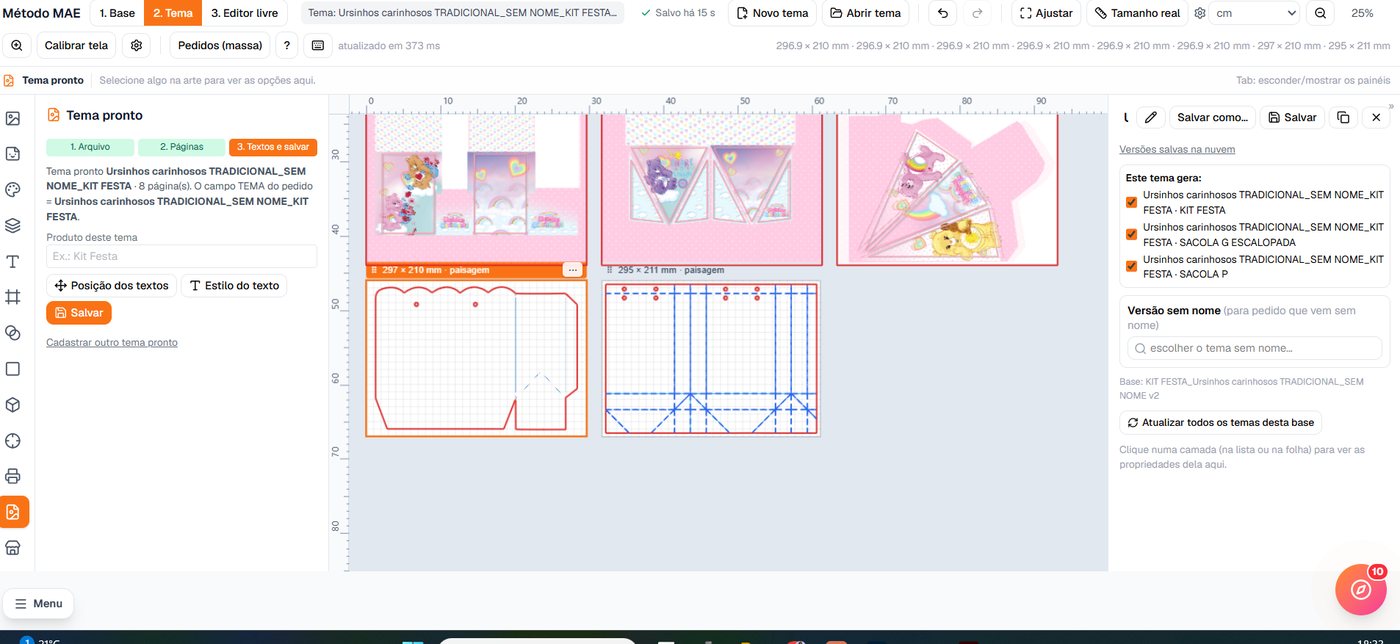Redo the last undone action
This screenshot has height=644, width=1400.
pos(977,13)
